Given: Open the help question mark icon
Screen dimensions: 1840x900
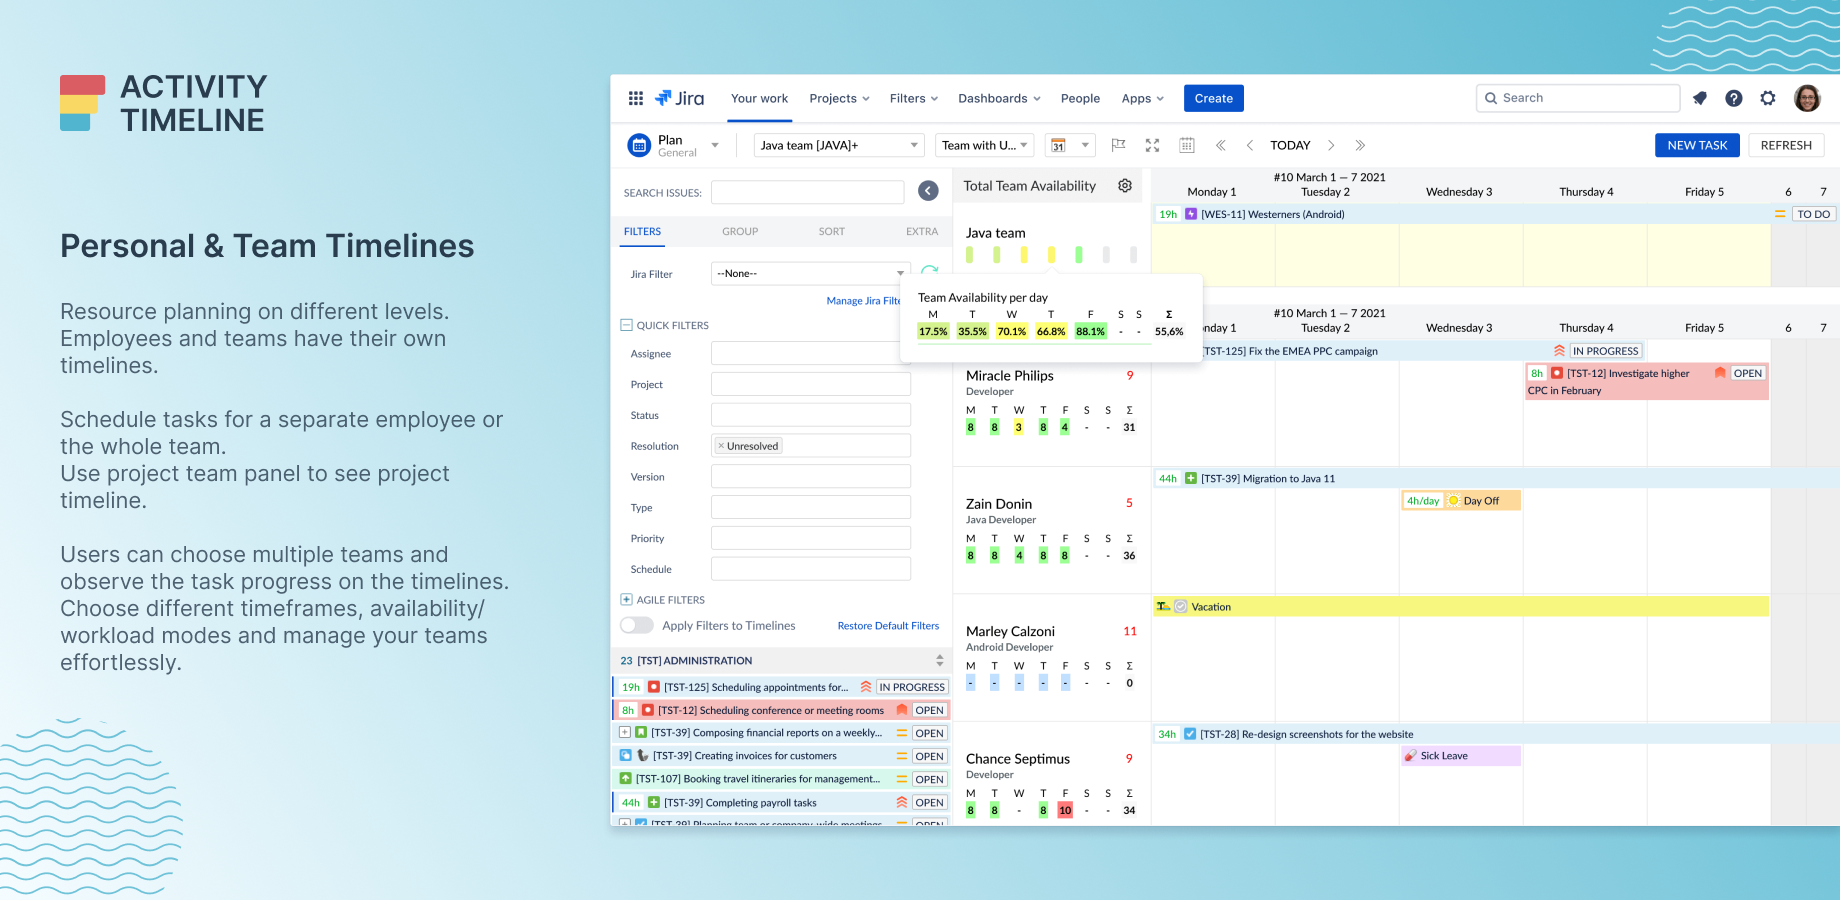Looking at the screenshot, I should 1734,98.
